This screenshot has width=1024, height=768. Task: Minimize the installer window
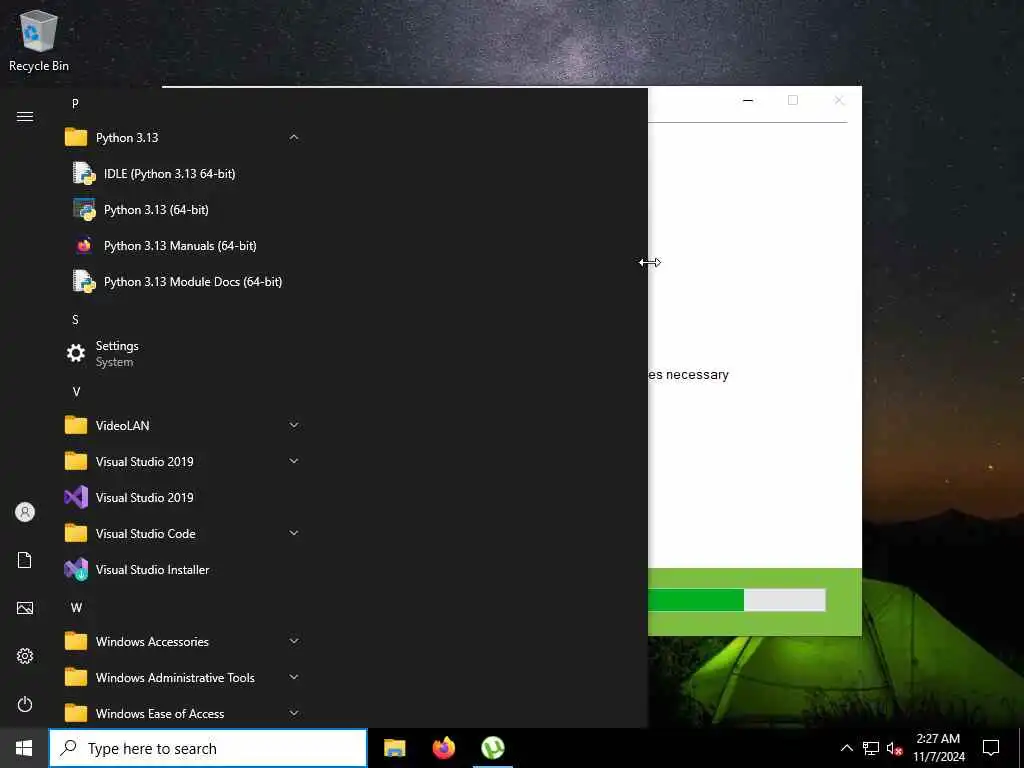(x=748, y=101)
